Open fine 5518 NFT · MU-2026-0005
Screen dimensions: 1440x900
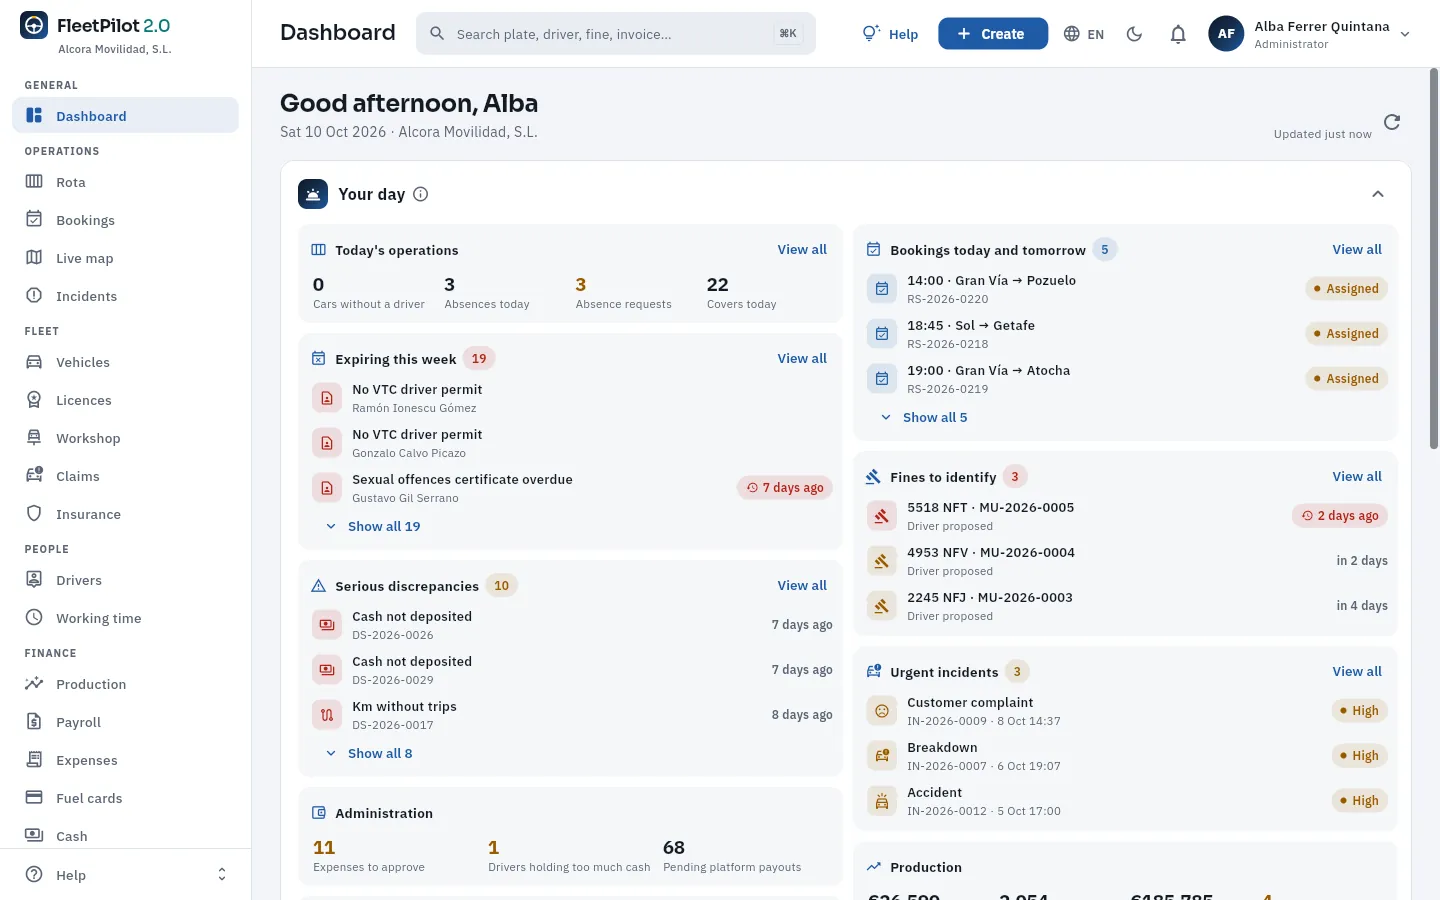pyautogui.click(x=1126, y=516)
